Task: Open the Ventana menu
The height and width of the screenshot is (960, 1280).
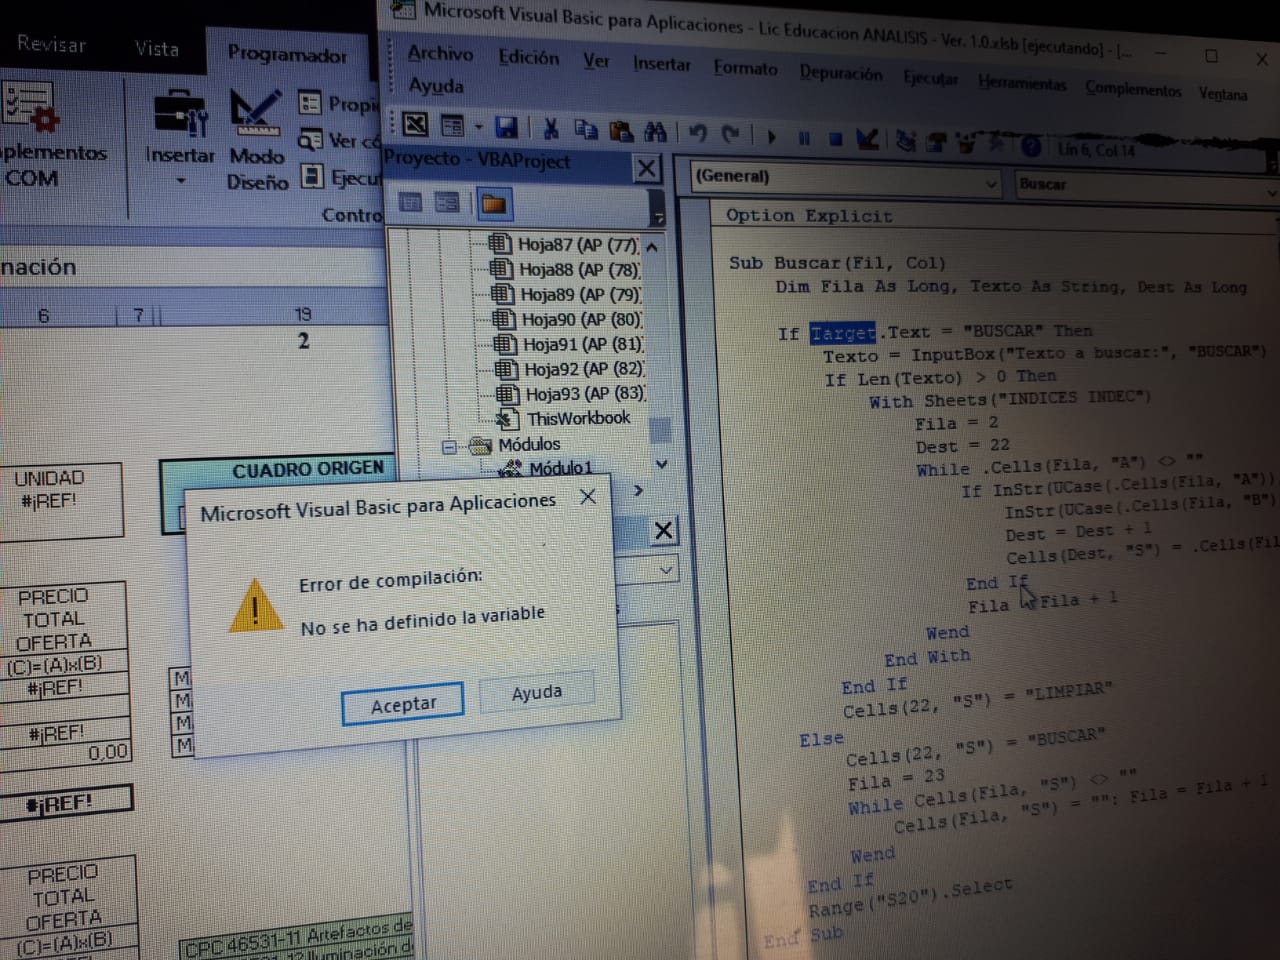Action: [1223, 94]
